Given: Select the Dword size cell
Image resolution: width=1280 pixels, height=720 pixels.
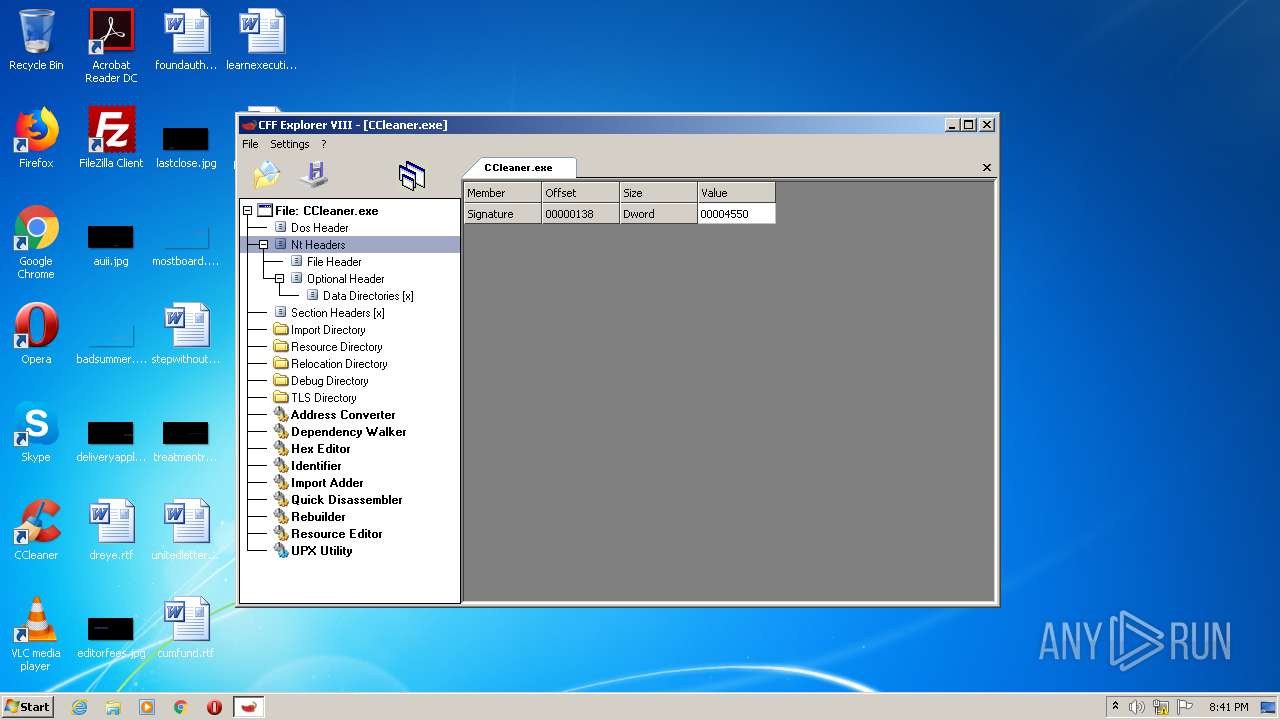Looking at the screenshot, I should pyautogui.click(x=658, y=214).
